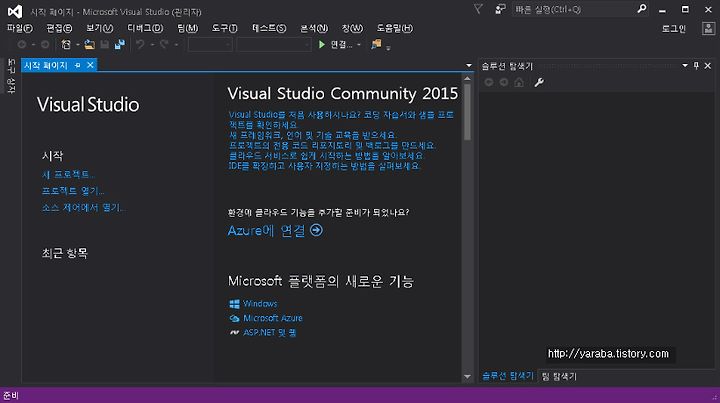Click the 새 프로젝트... link
720x403 pixels.
point(68,174)
